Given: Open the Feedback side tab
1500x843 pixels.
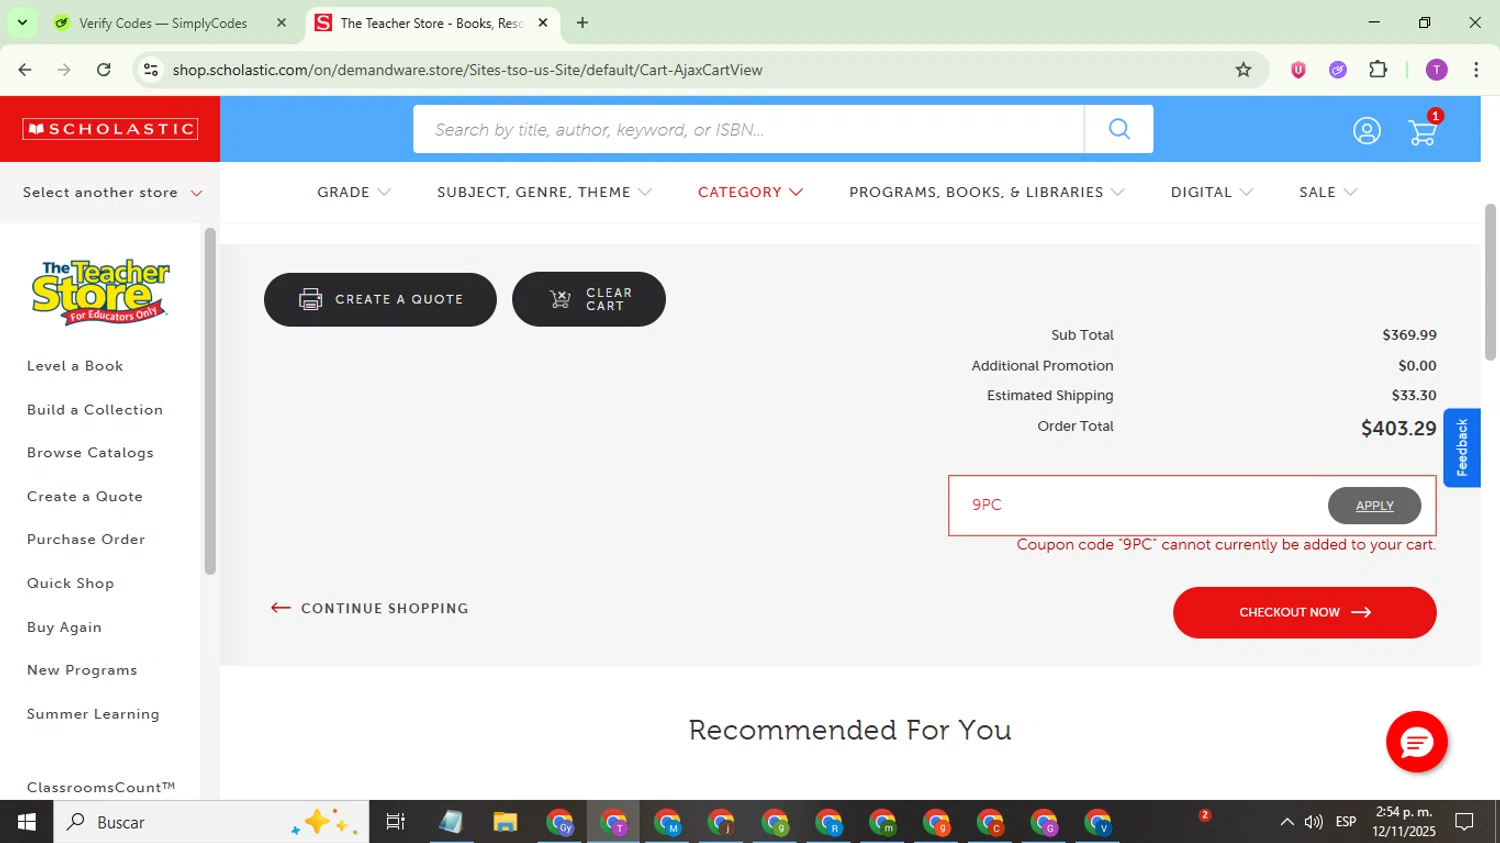Looking at the screenshot, I should [x=1462, y=448].
